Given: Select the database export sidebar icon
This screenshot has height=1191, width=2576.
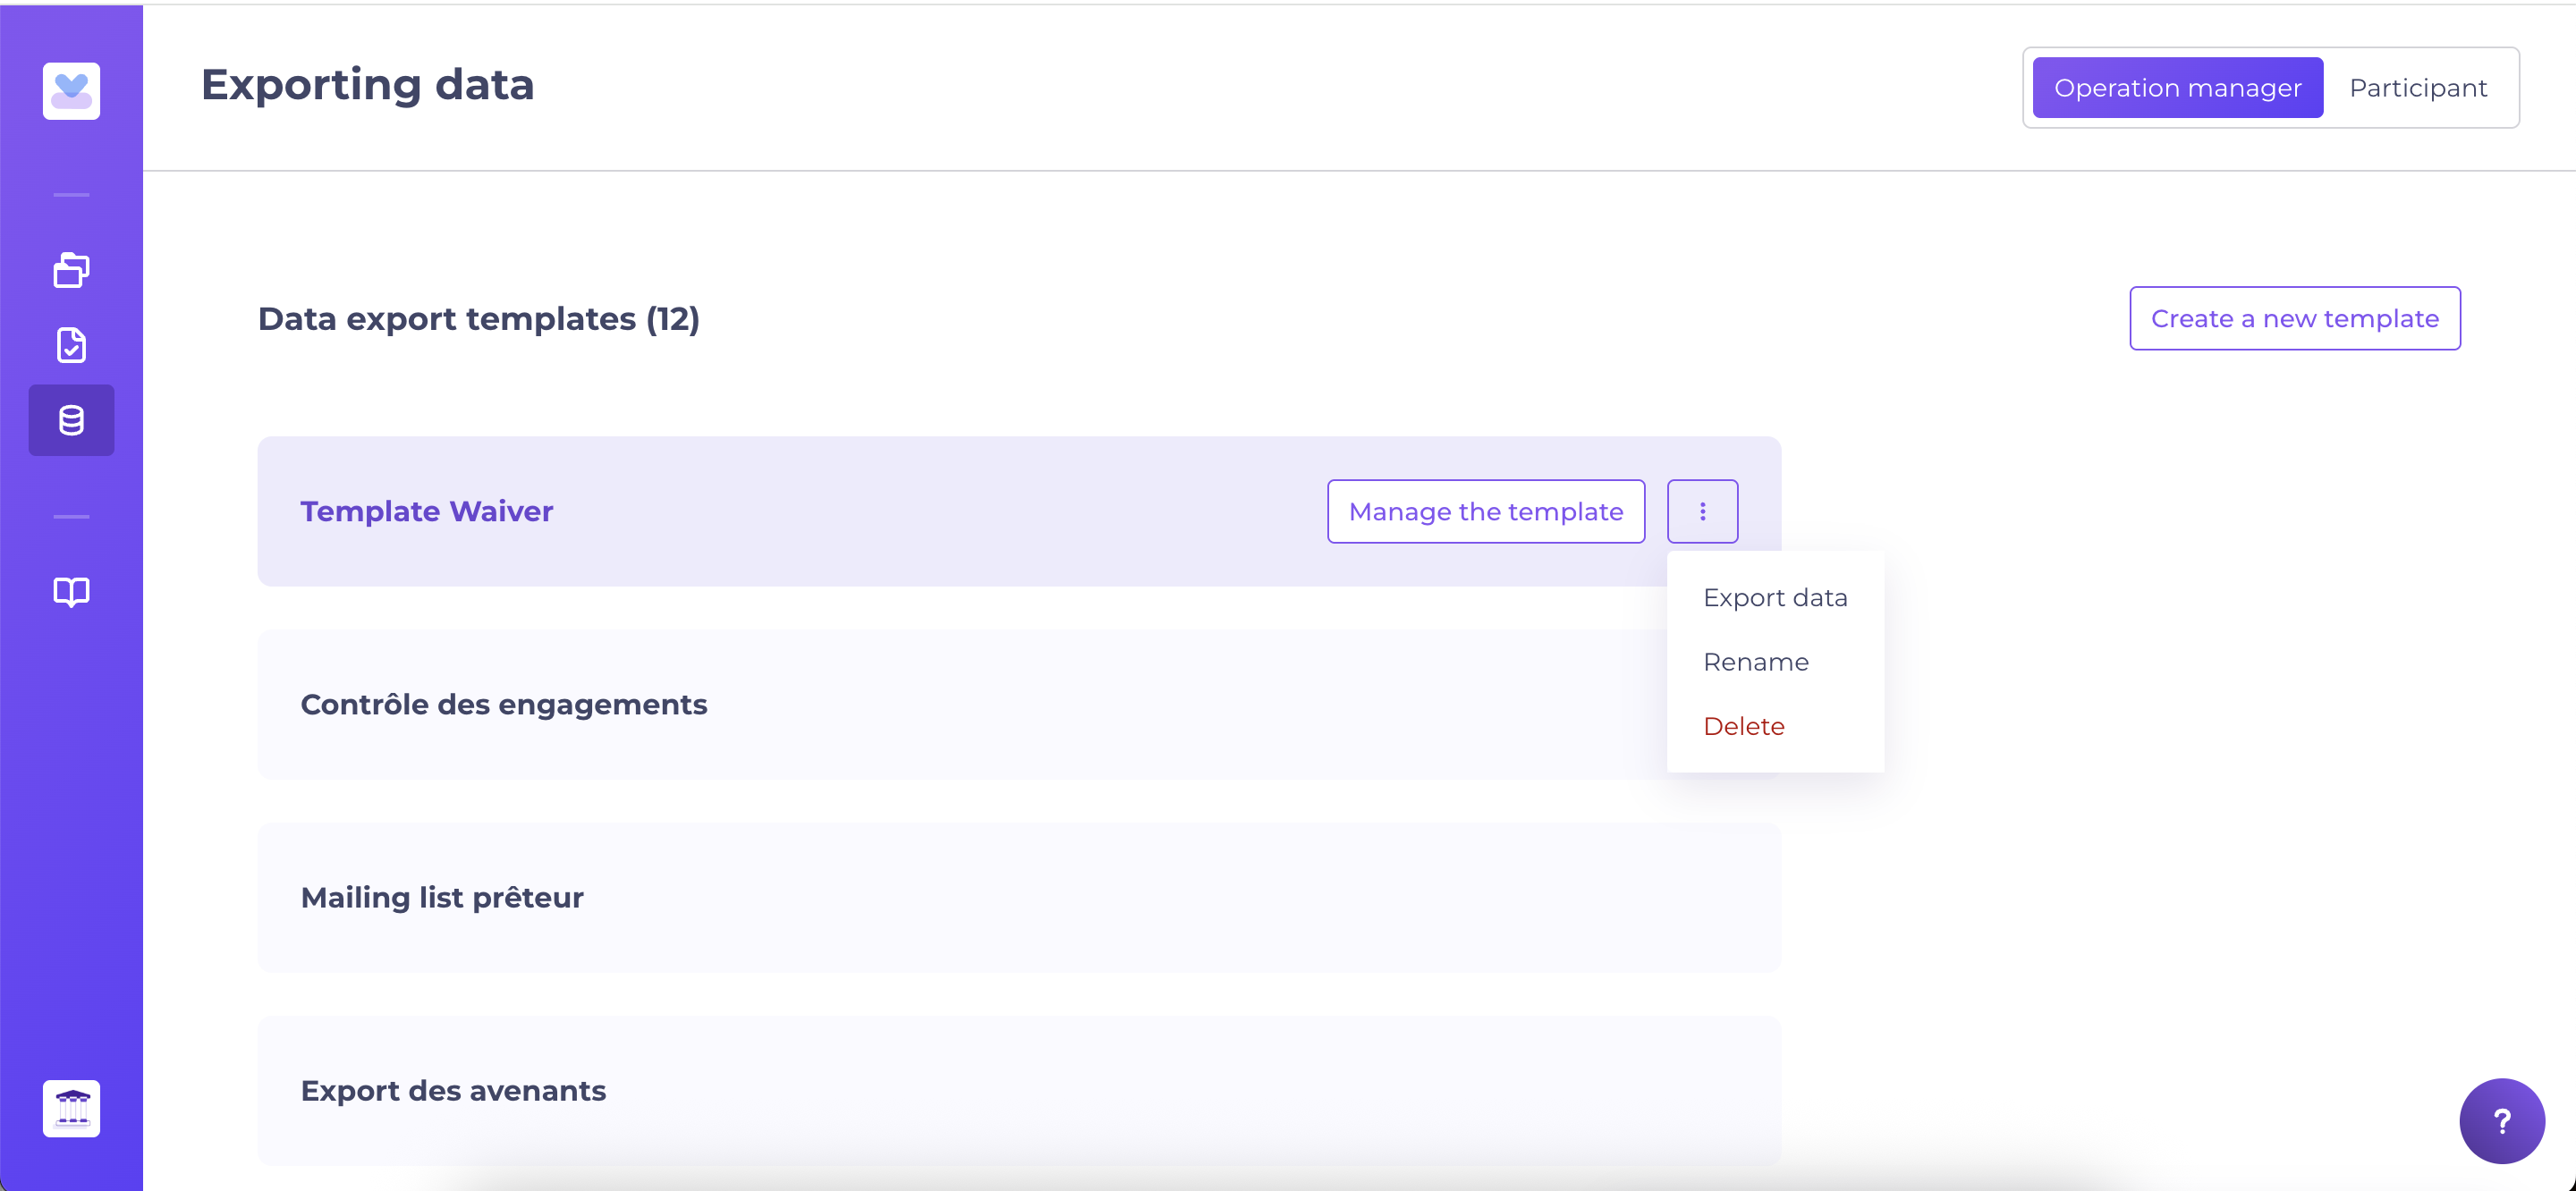Looking at the screenshot, I should click(71, 420).
